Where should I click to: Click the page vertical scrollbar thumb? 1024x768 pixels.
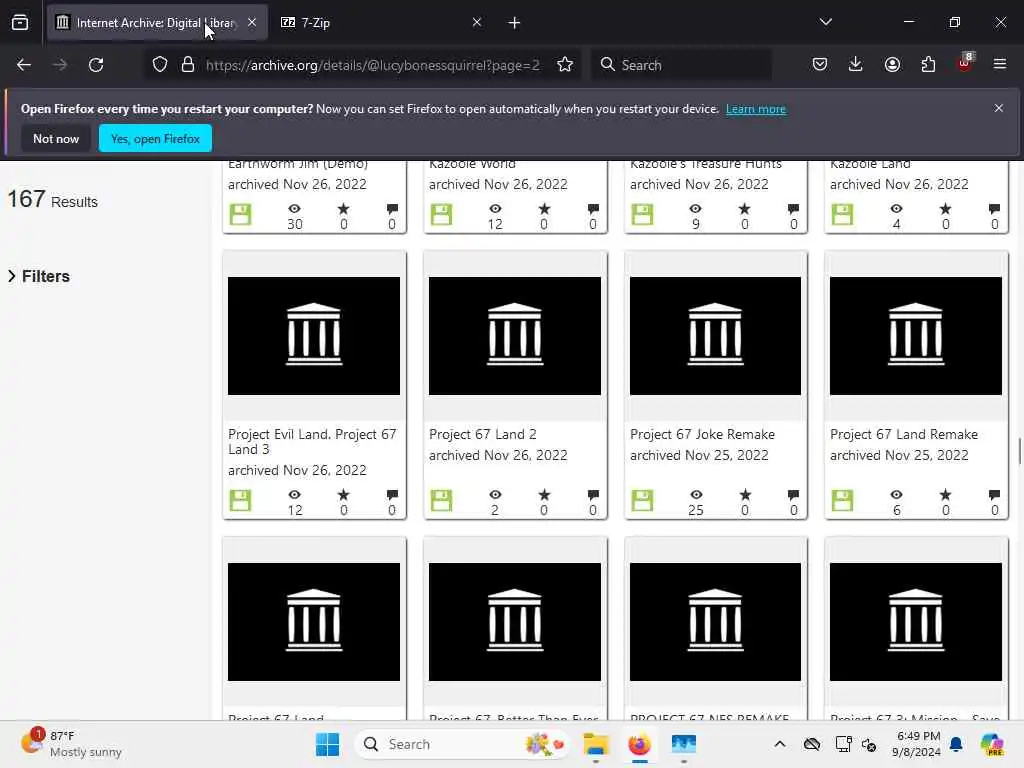coord(1019,451)
